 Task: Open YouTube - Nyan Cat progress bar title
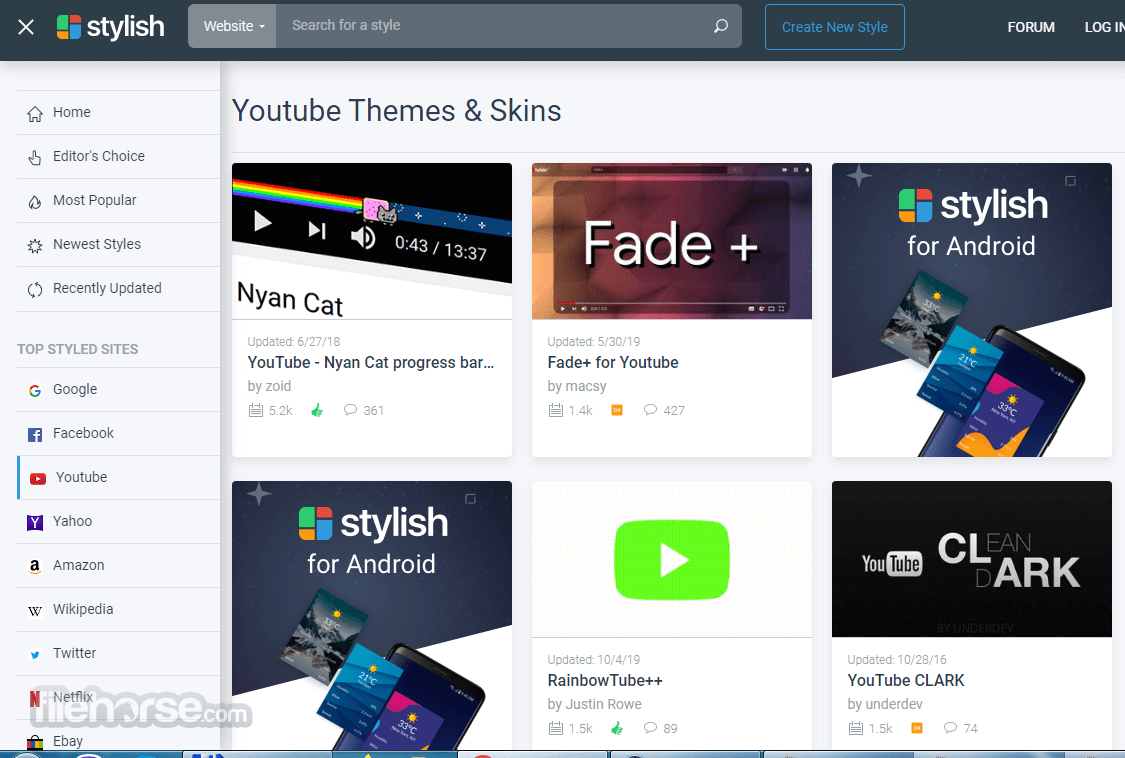click(371, 362)
